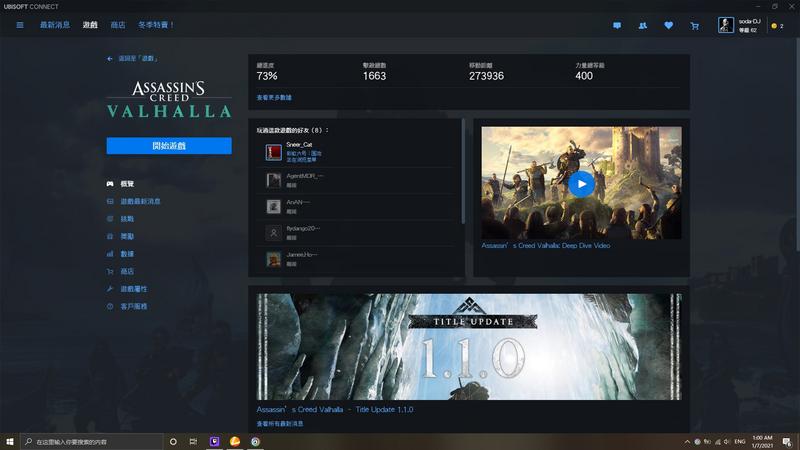Click the 73% progress value
This screenshot has height=450, width=800.
267,76
